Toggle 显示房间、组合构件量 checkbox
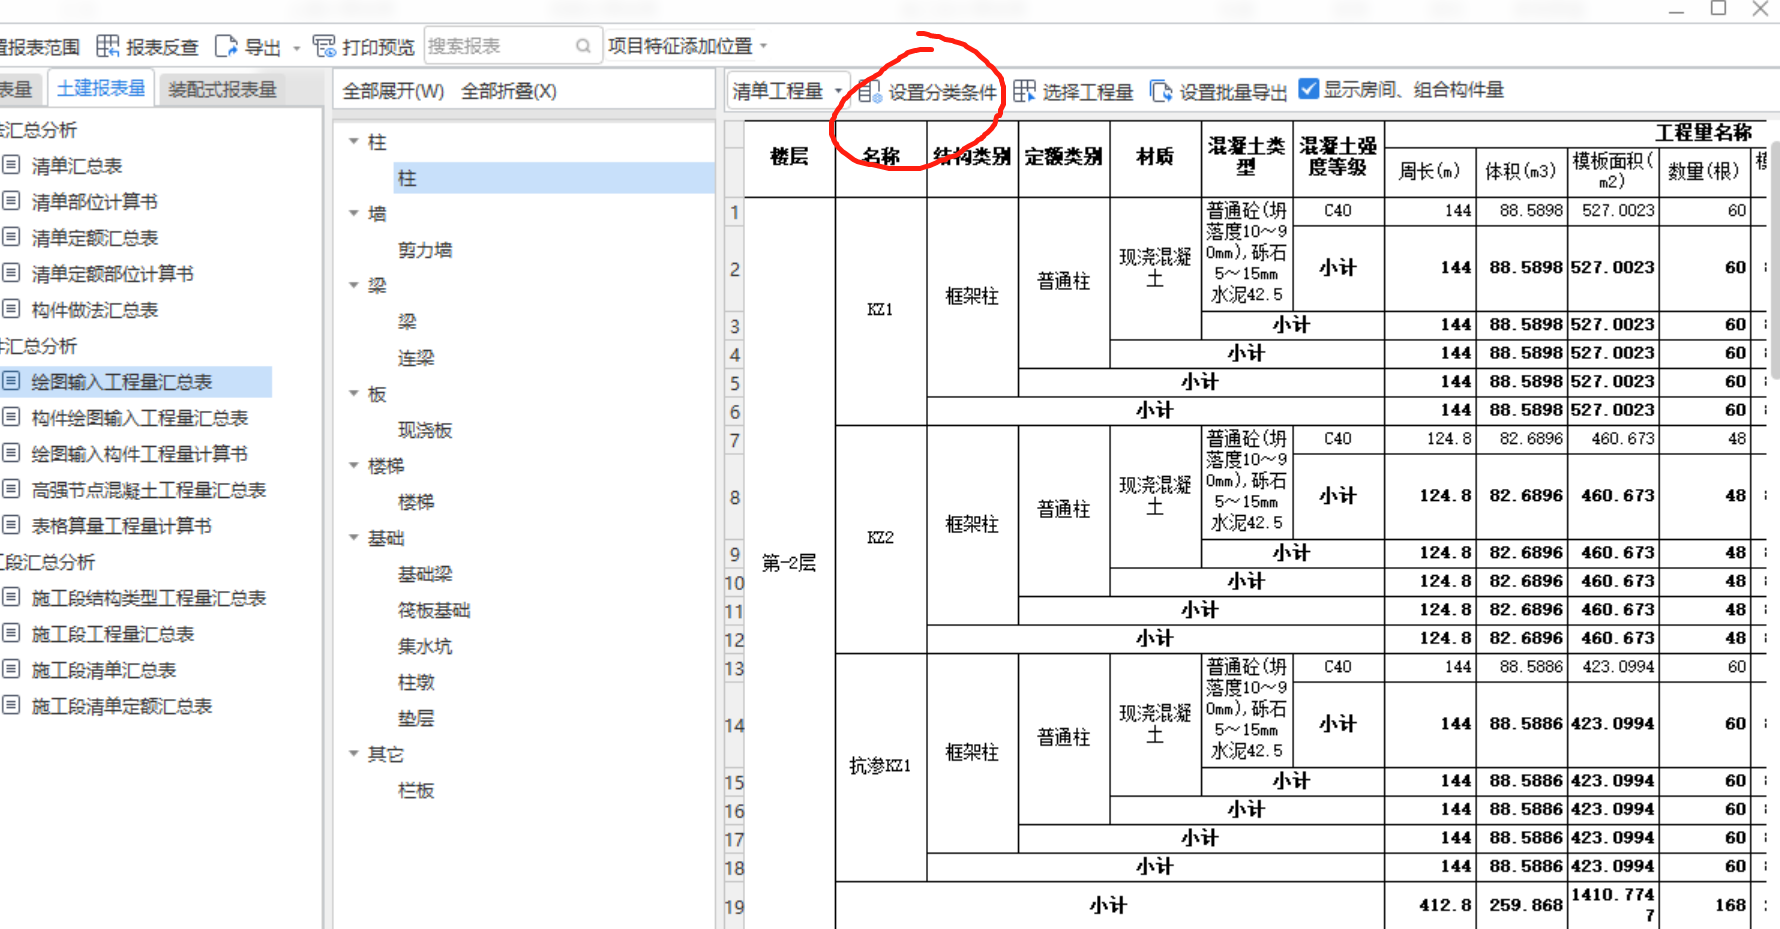Screen dimensions: 1780x929 point(1308,89)
